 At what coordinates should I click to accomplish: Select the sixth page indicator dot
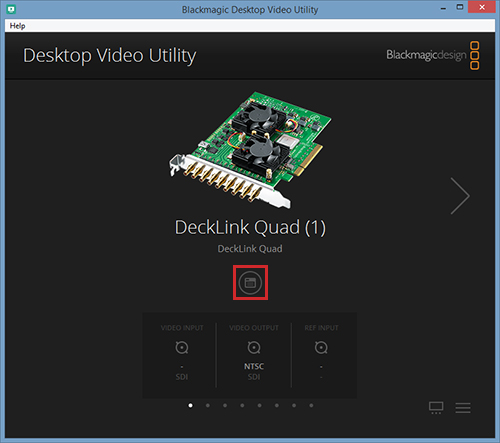tap(277, 405)
